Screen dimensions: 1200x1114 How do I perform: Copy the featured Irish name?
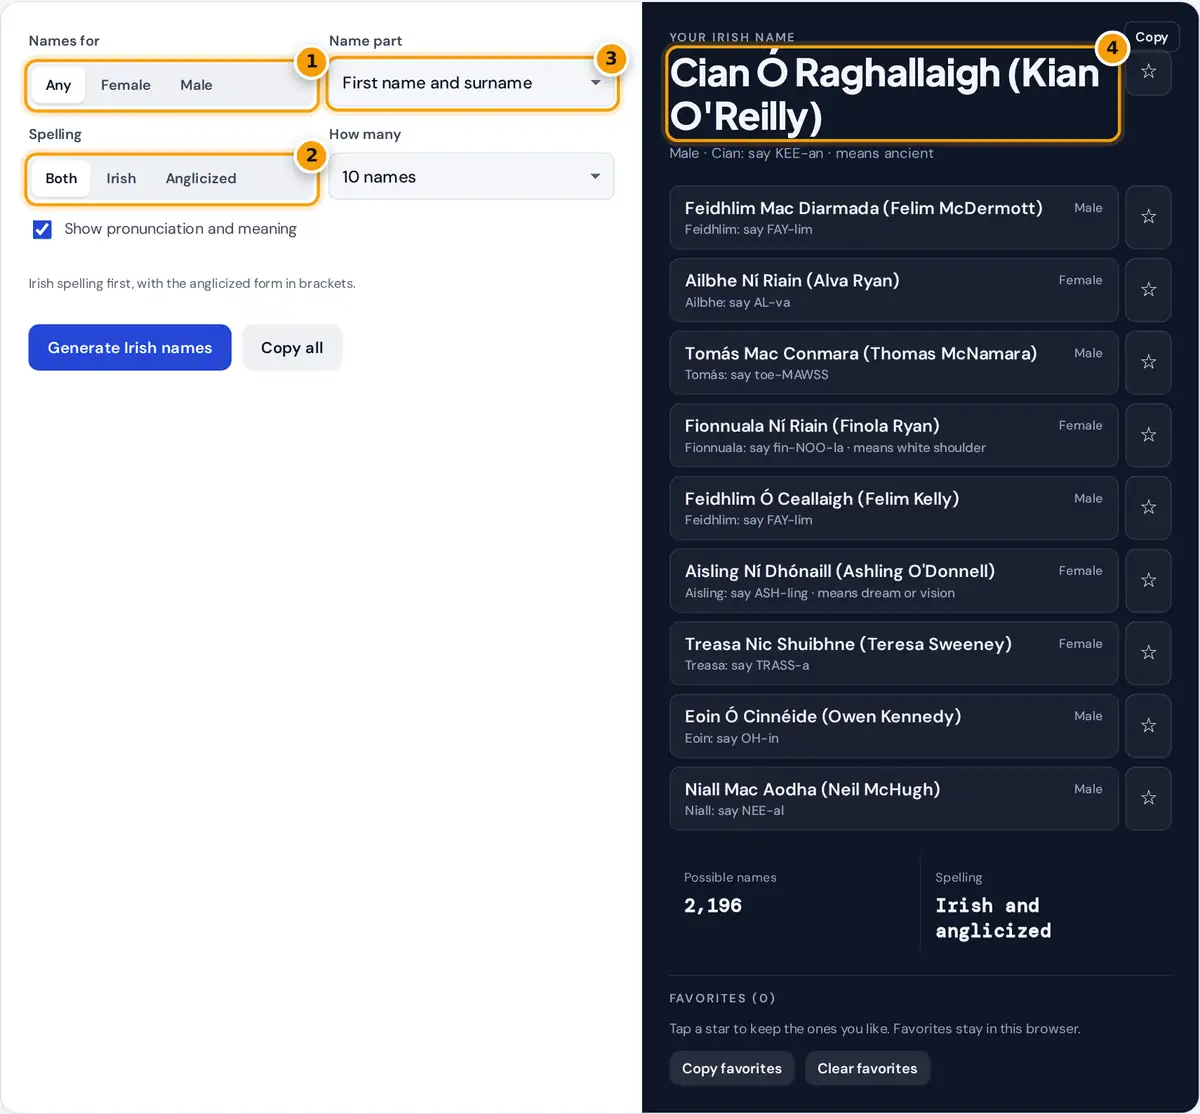(1151, 37)
